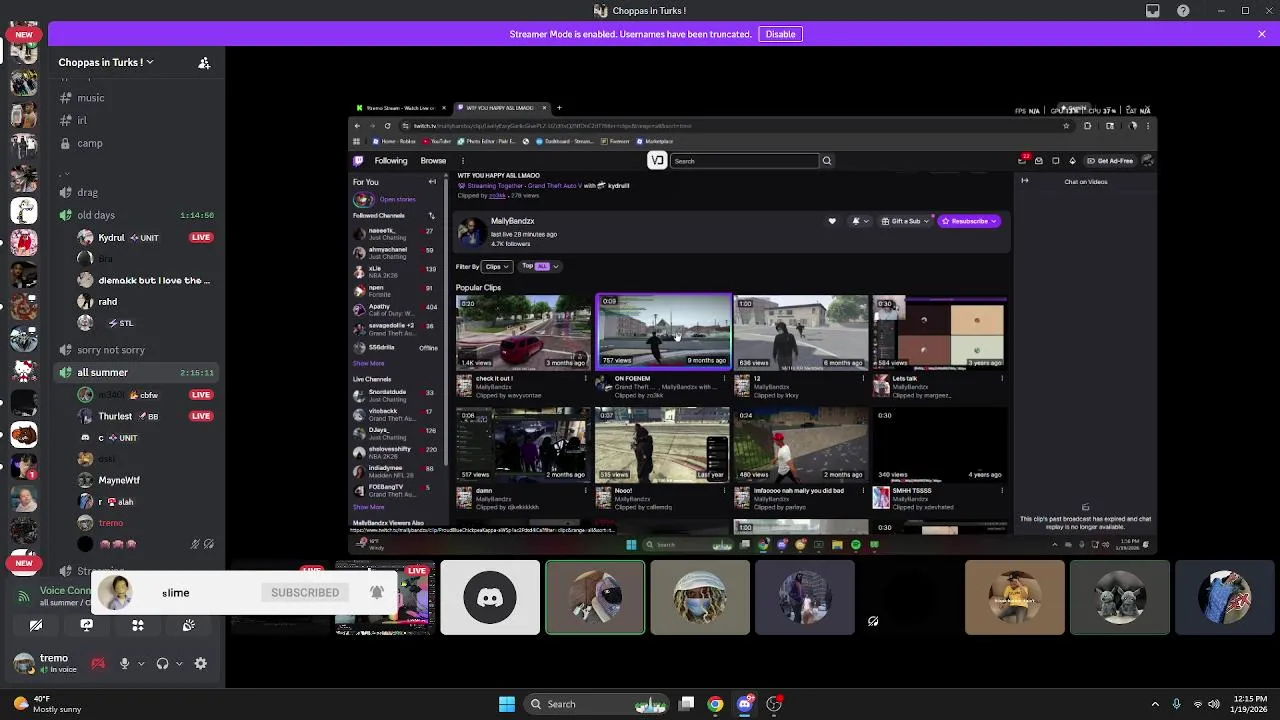This screenshot has height=720, width=1280.
Task: Click user Thurlest in all summer
Action: click(x=115, y=416)
